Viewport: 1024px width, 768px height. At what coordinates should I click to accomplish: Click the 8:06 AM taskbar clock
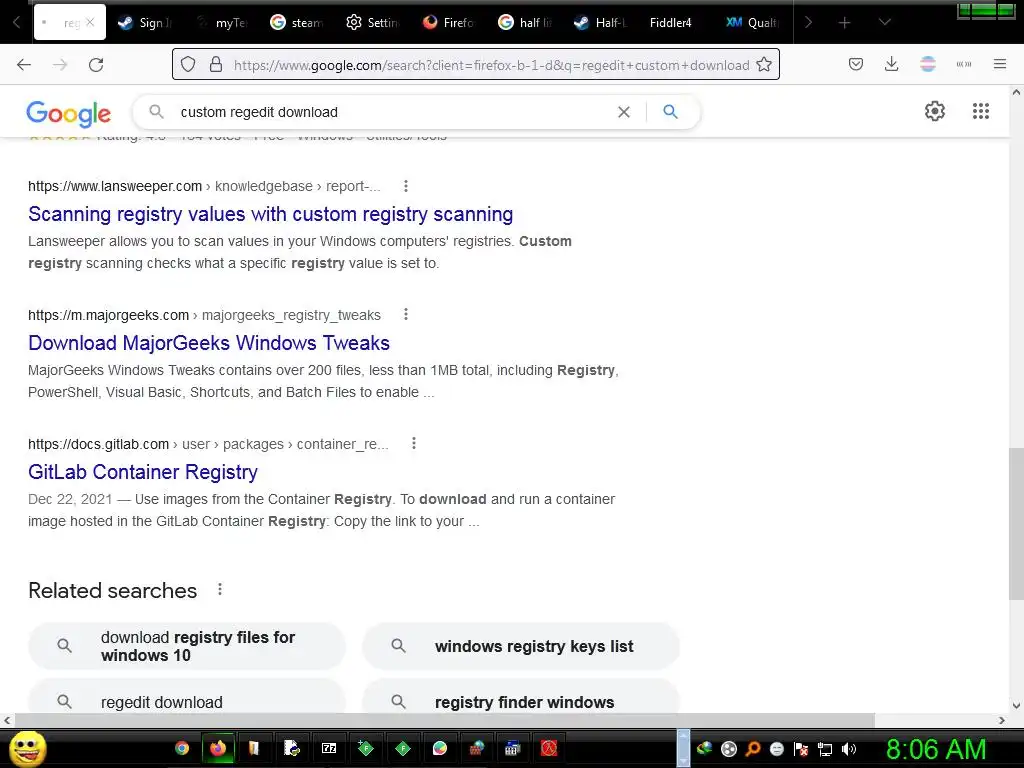936,749
